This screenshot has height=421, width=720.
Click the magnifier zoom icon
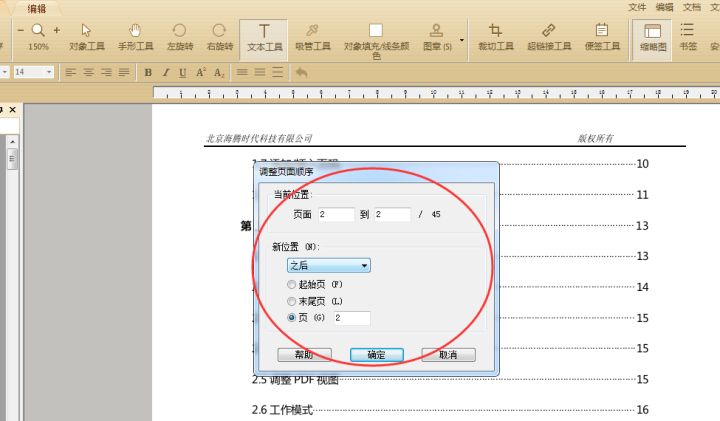[x=38, y=30]
